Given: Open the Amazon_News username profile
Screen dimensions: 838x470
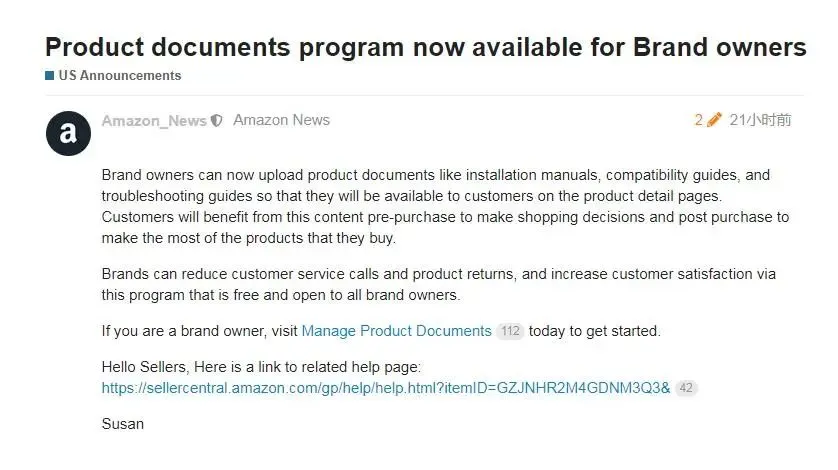Looking at the screenshot, I should [154, 121].
